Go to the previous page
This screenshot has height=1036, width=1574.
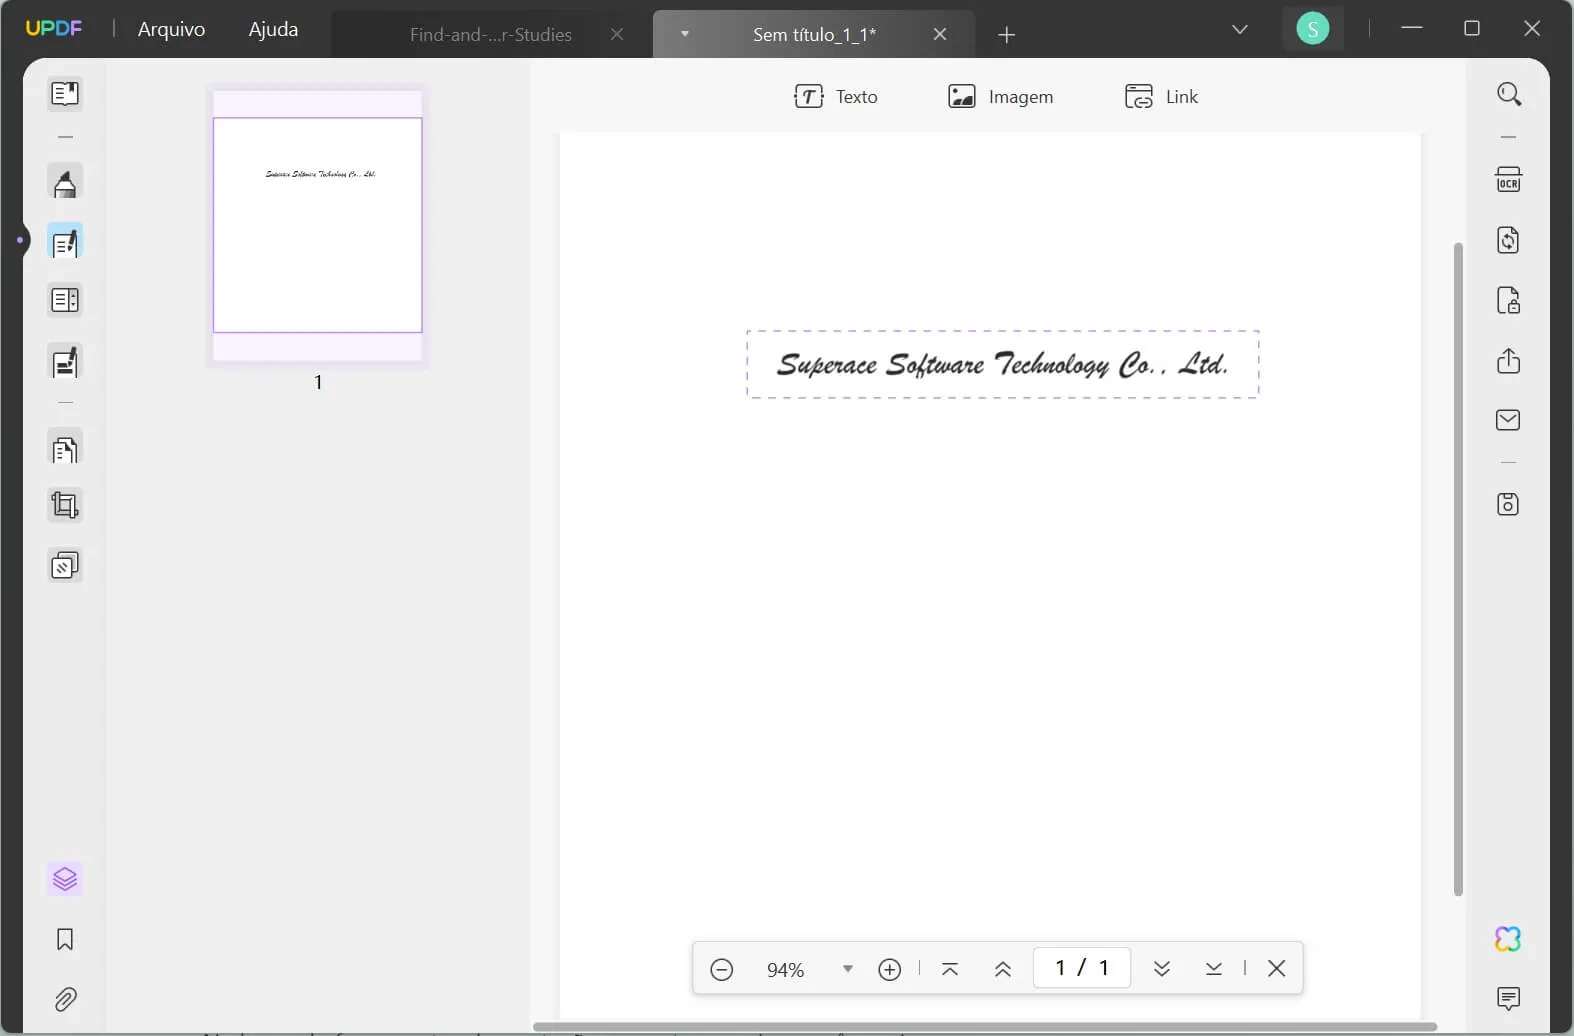1003,969
